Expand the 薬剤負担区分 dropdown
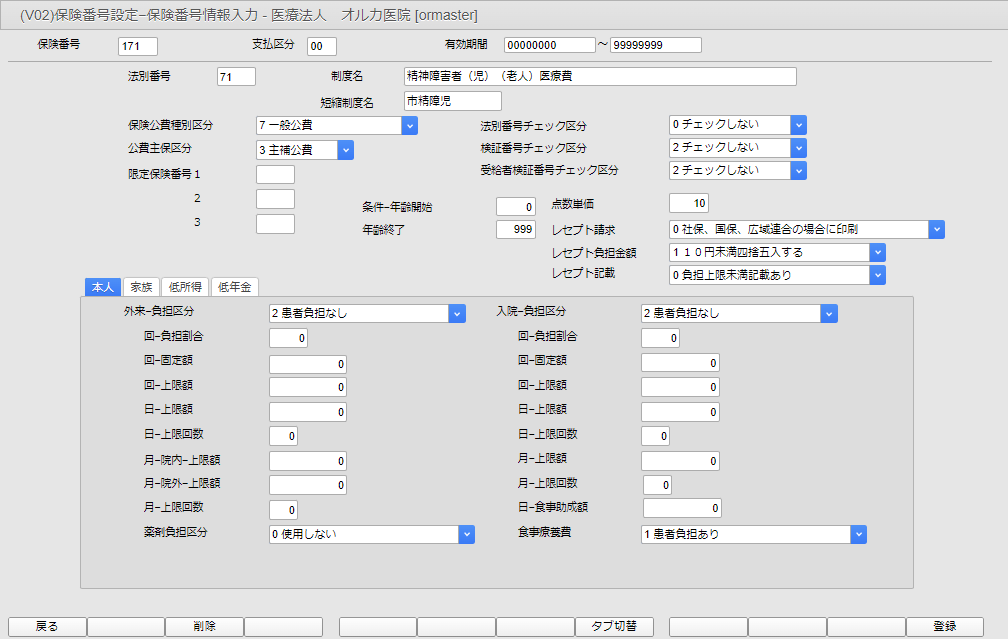The image size is (1008, 639). [465, 533]
